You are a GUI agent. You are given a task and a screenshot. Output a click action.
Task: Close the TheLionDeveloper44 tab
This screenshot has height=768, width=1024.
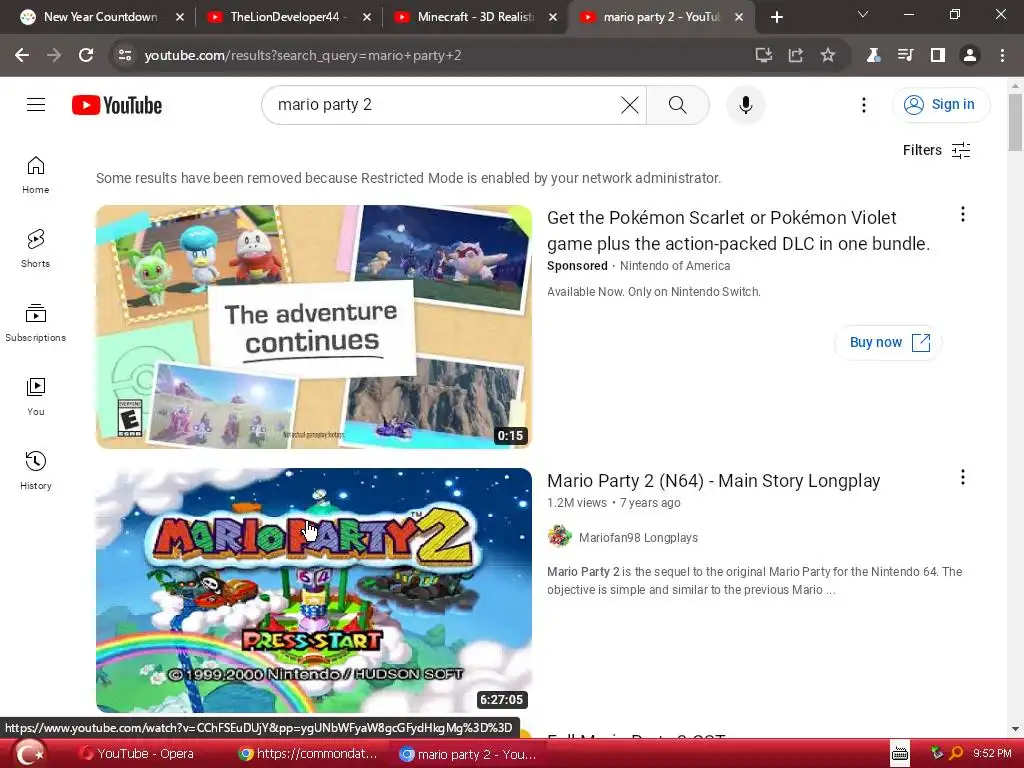(366, 18)
